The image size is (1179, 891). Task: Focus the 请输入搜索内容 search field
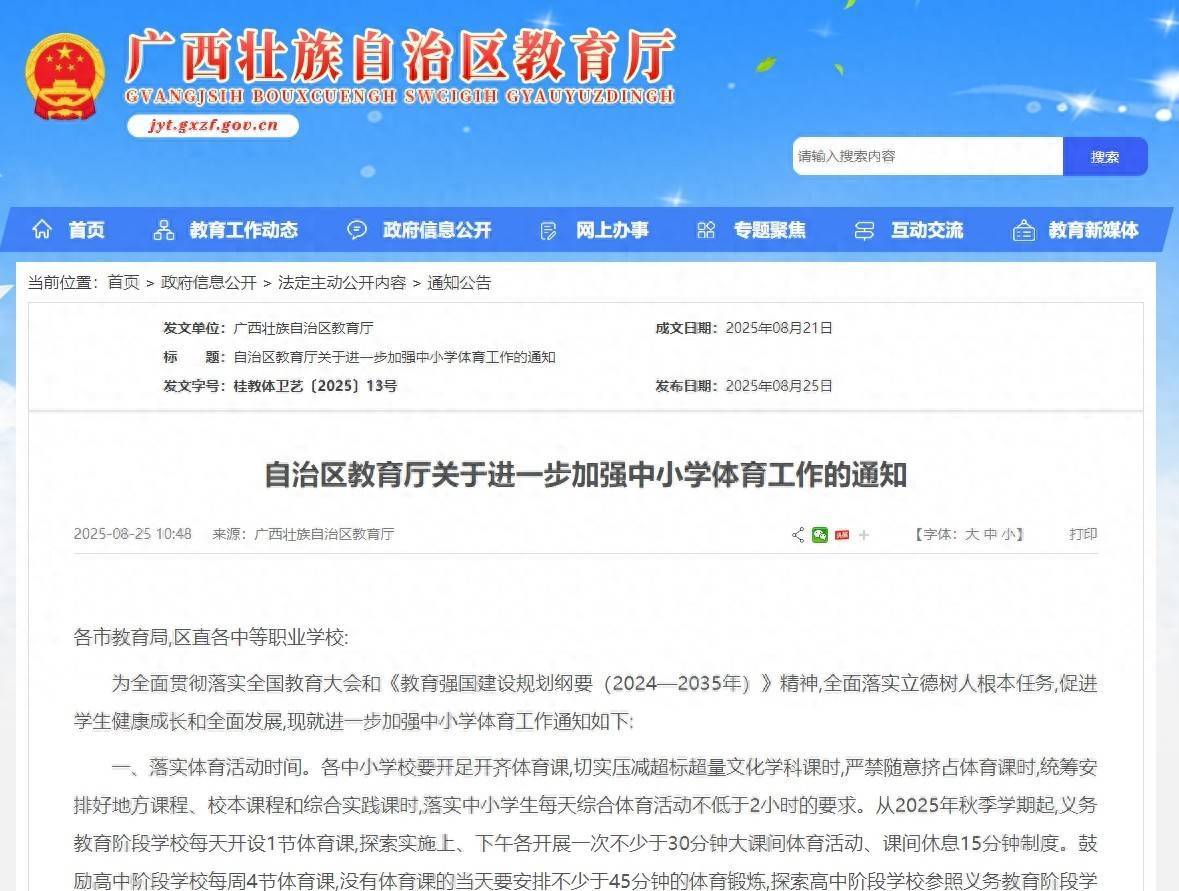tap(927, 157)
